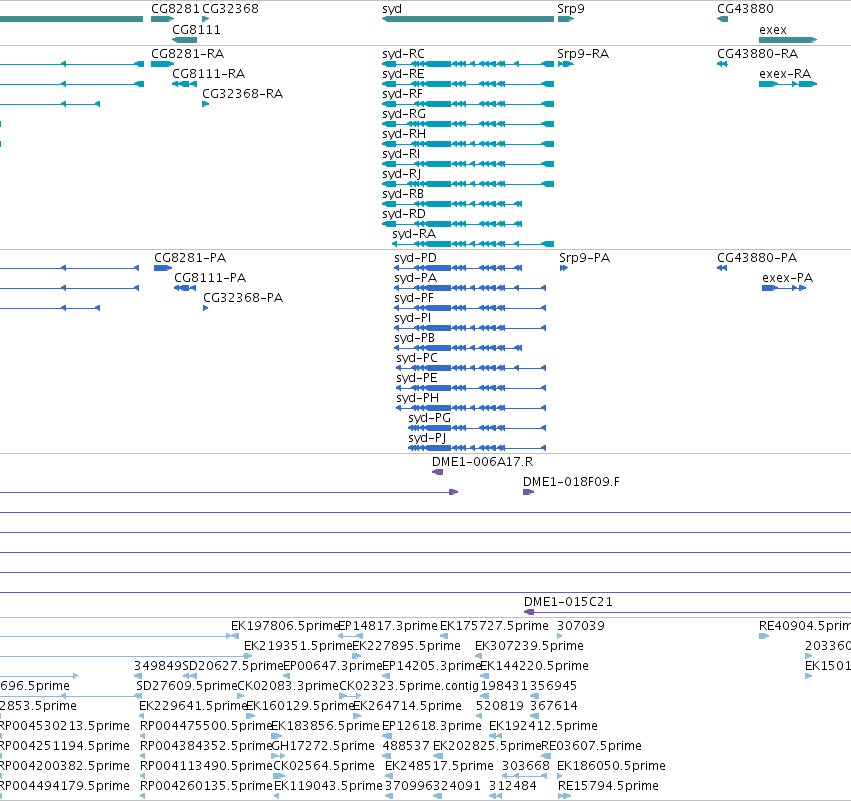The width and height of the screenshot is (851, 801).
Task: Select EST EK175727.5prime label
Action: [494, 626]
